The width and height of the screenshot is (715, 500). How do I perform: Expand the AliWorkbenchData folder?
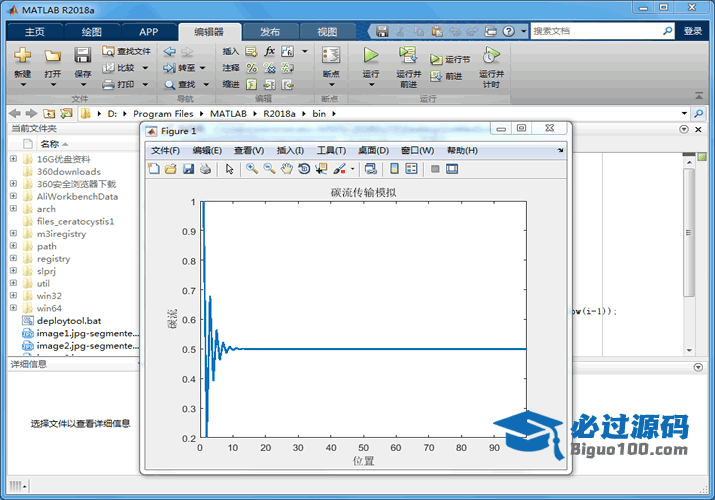(x=13, y=196)
